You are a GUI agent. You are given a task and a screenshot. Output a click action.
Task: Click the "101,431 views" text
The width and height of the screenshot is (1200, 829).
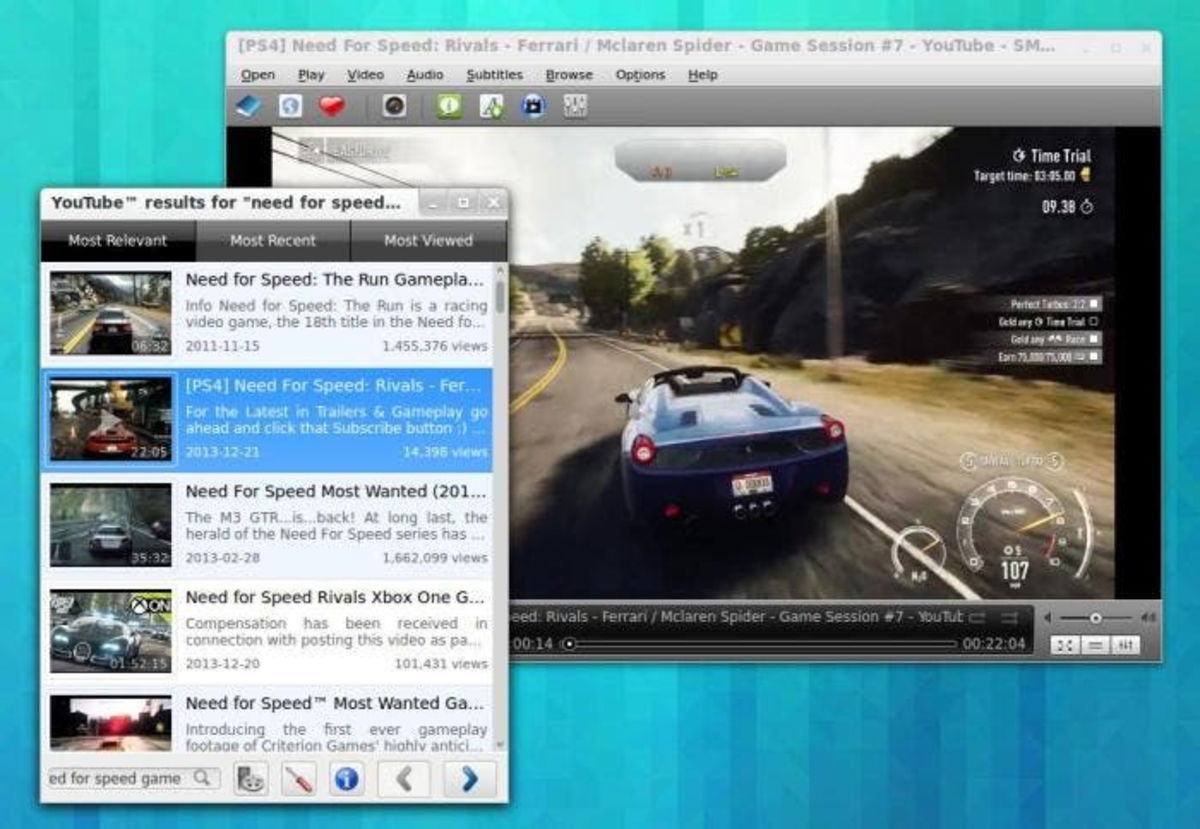[x=441, y=664]
